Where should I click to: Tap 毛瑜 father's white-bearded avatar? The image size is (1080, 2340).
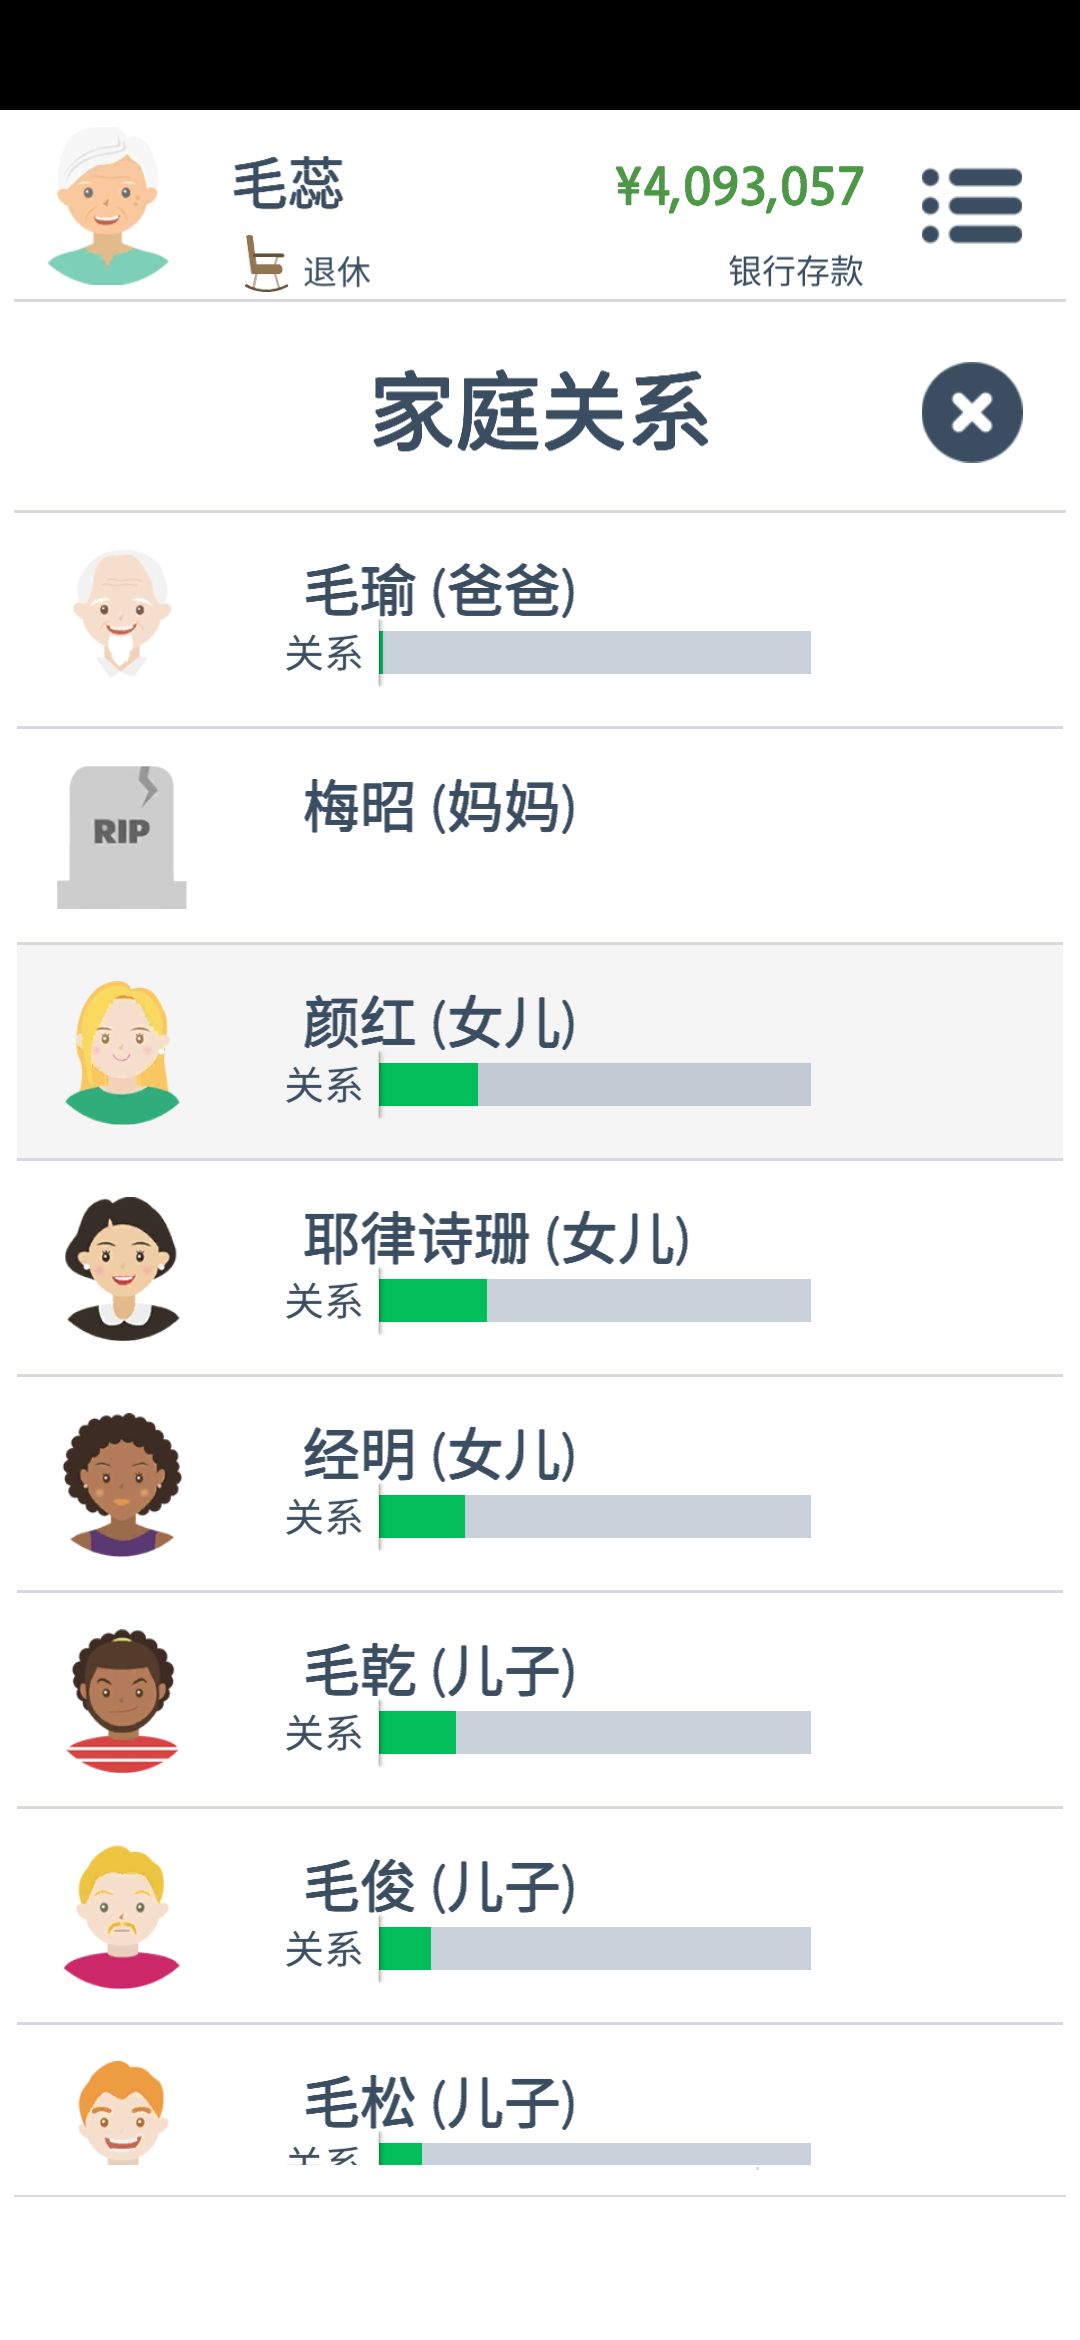(x=122, y=613)
